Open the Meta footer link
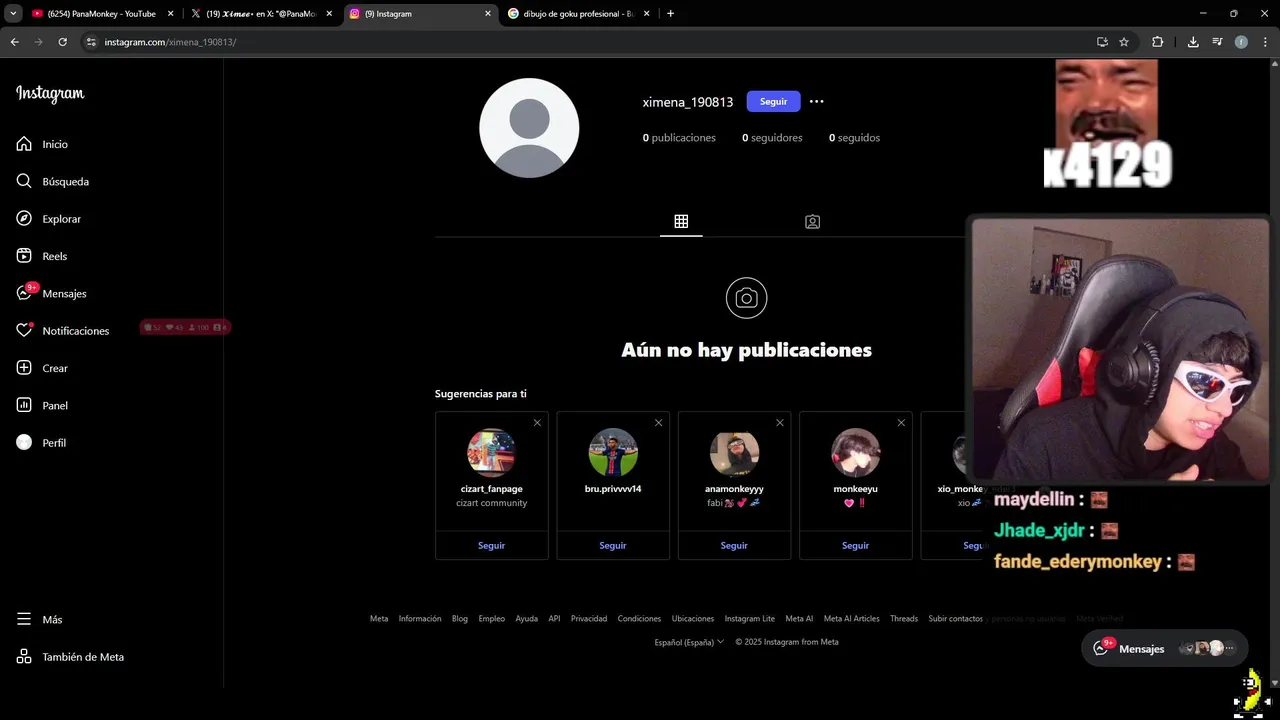The width and height of the screenshot is (1280, 720). 379,618
